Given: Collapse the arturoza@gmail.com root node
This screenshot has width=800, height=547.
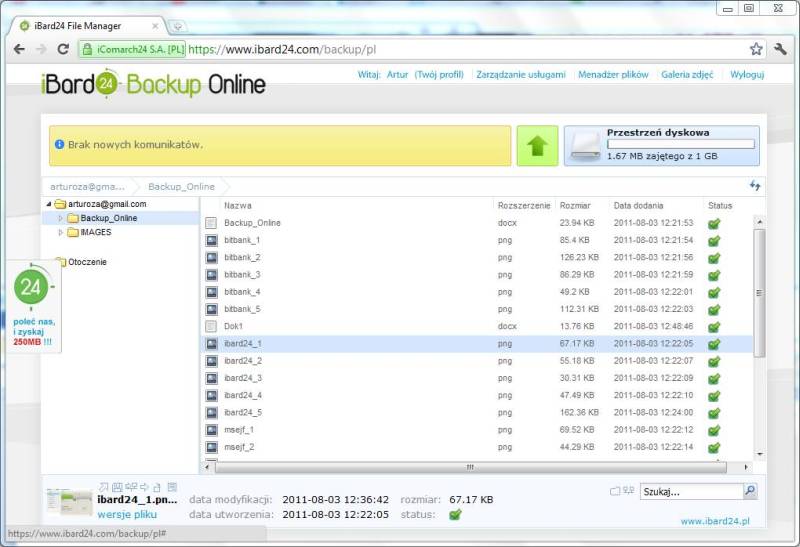Looking at the screenshot, I should [48, 204].
